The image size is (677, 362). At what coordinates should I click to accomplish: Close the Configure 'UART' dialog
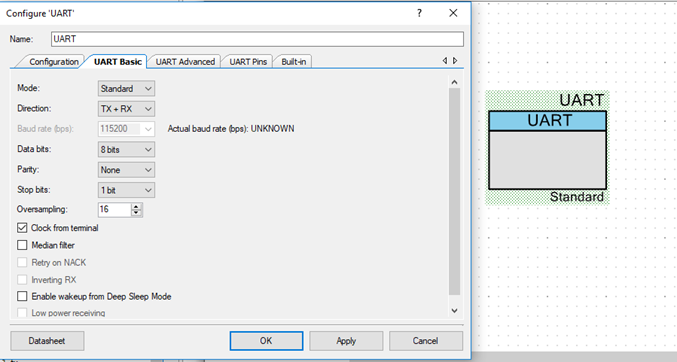453,13
